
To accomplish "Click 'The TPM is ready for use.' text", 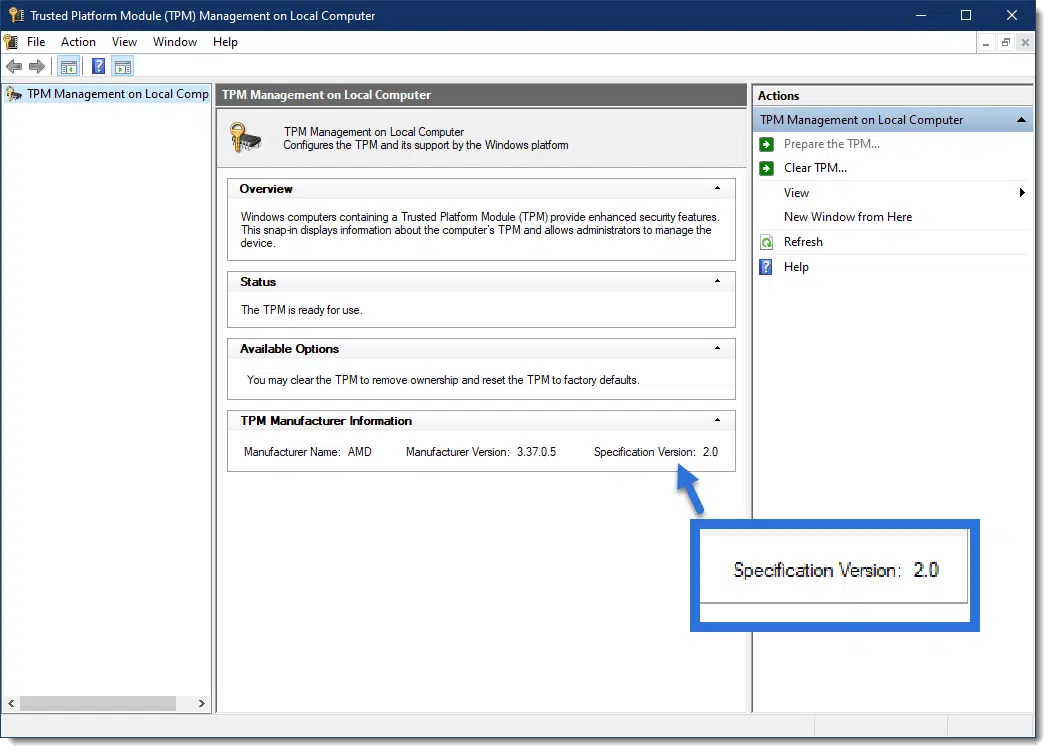I will [x=302, y=310].
